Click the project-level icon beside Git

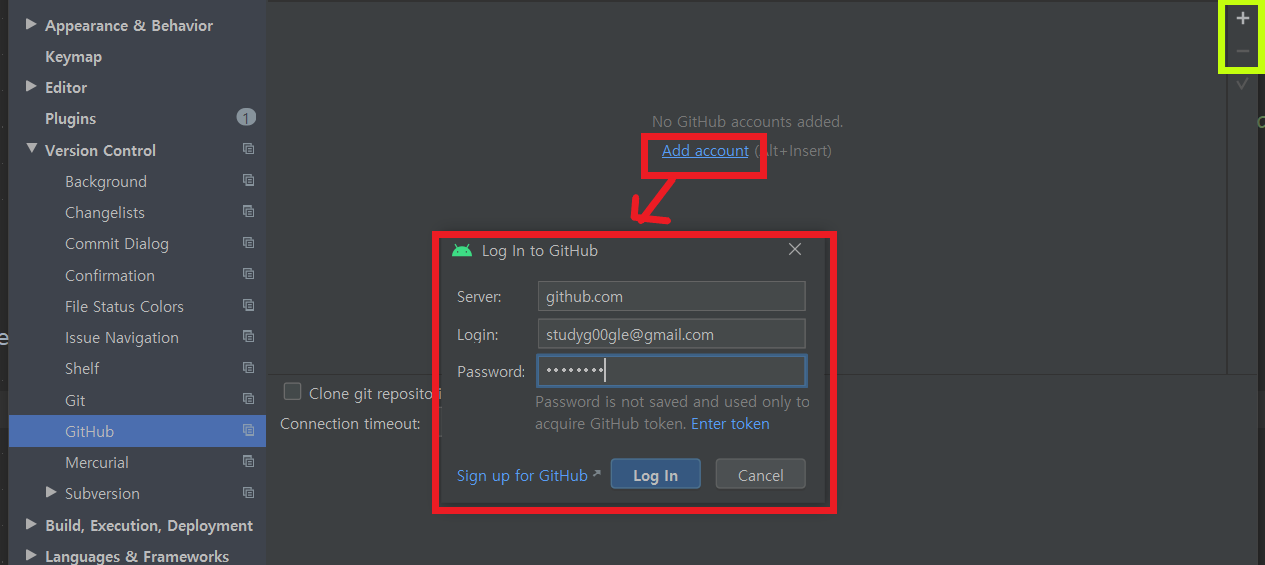(x=248, y=400)
